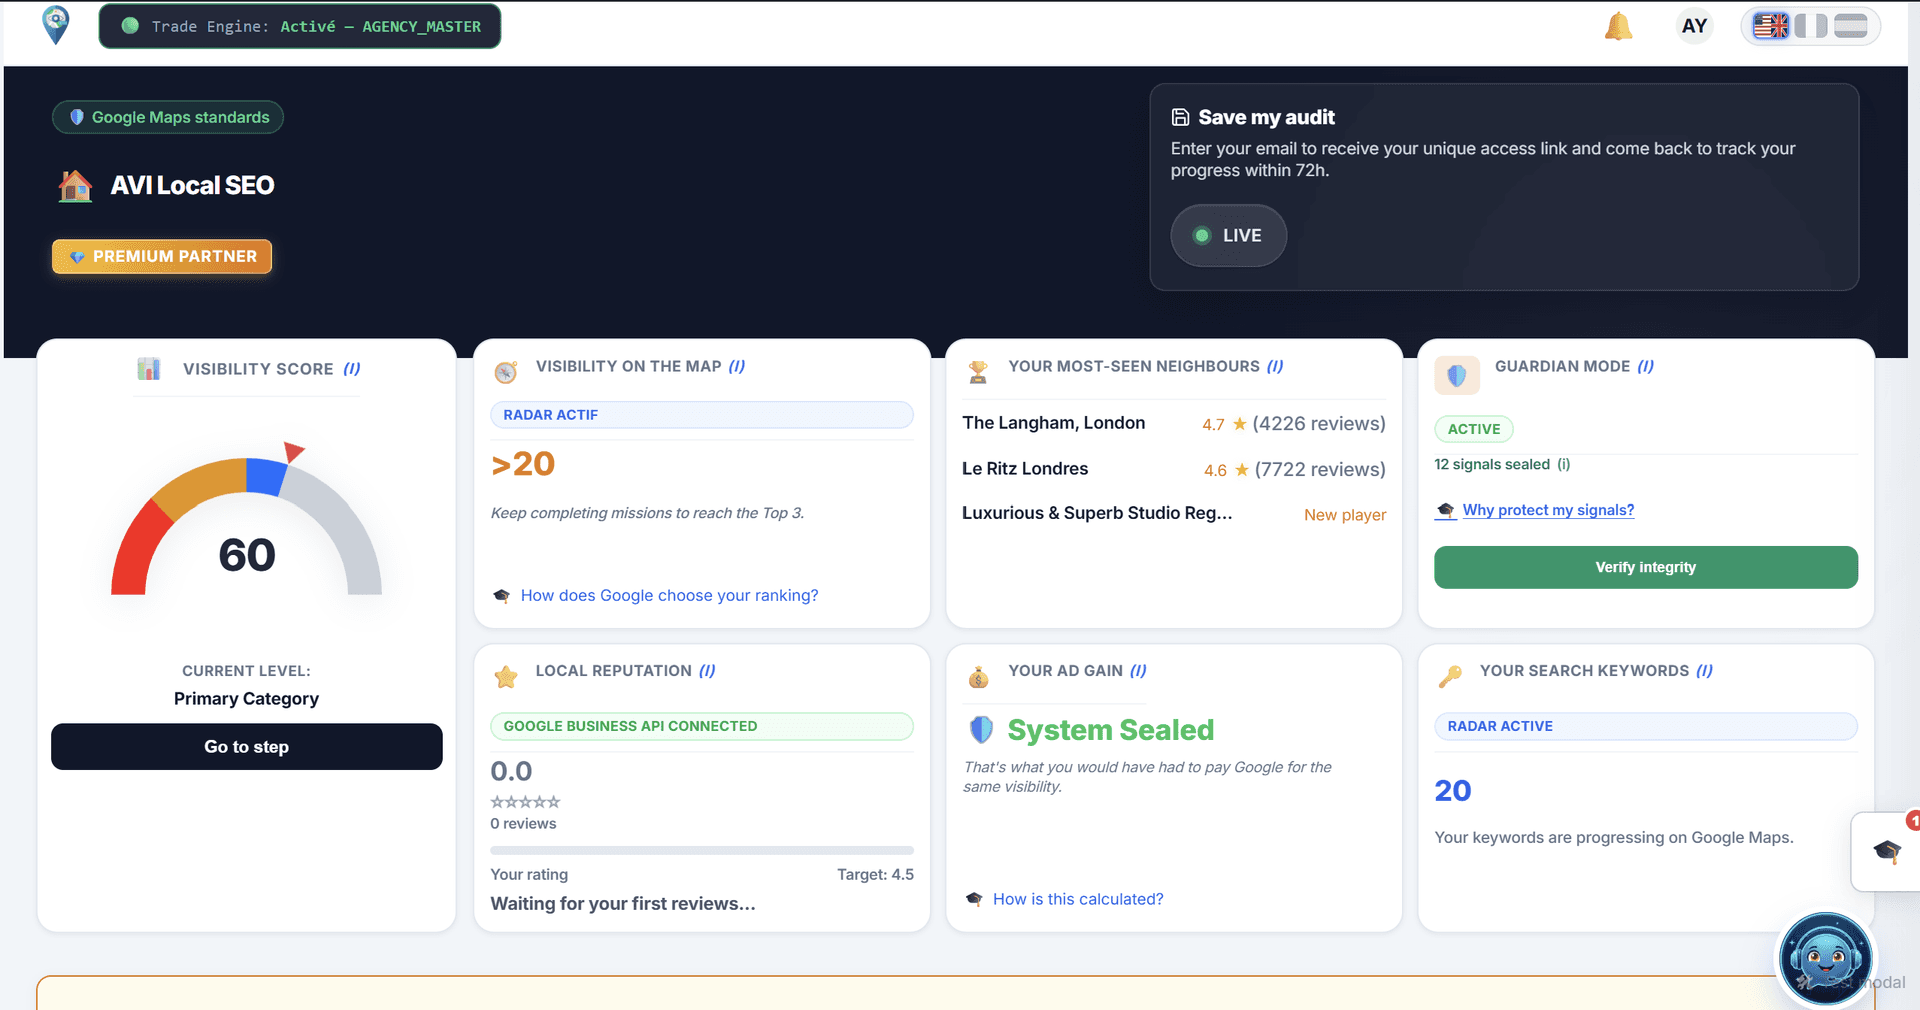
Task: Open the graduation cap side tab
Action: click(1886, 851)
